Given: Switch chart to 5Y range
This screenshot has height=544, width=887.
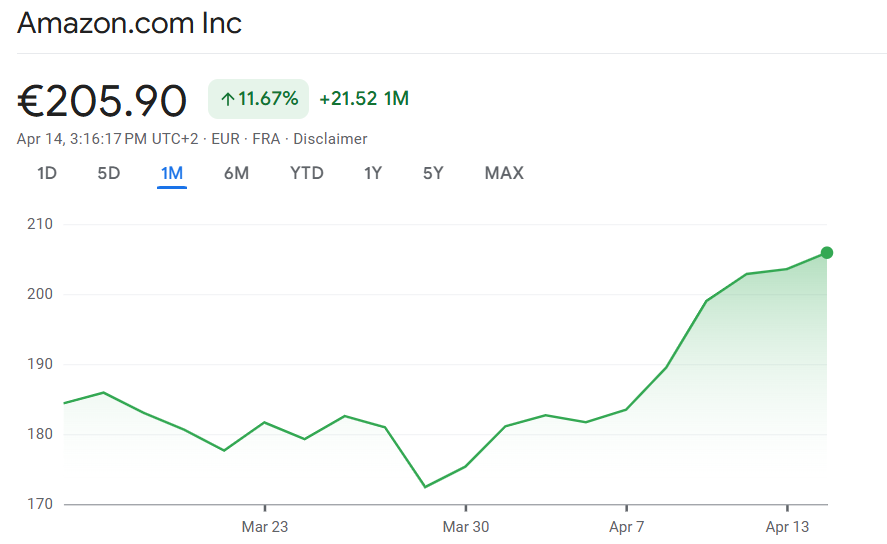Looking at the screenshot, I should click(x=433, y=173).
